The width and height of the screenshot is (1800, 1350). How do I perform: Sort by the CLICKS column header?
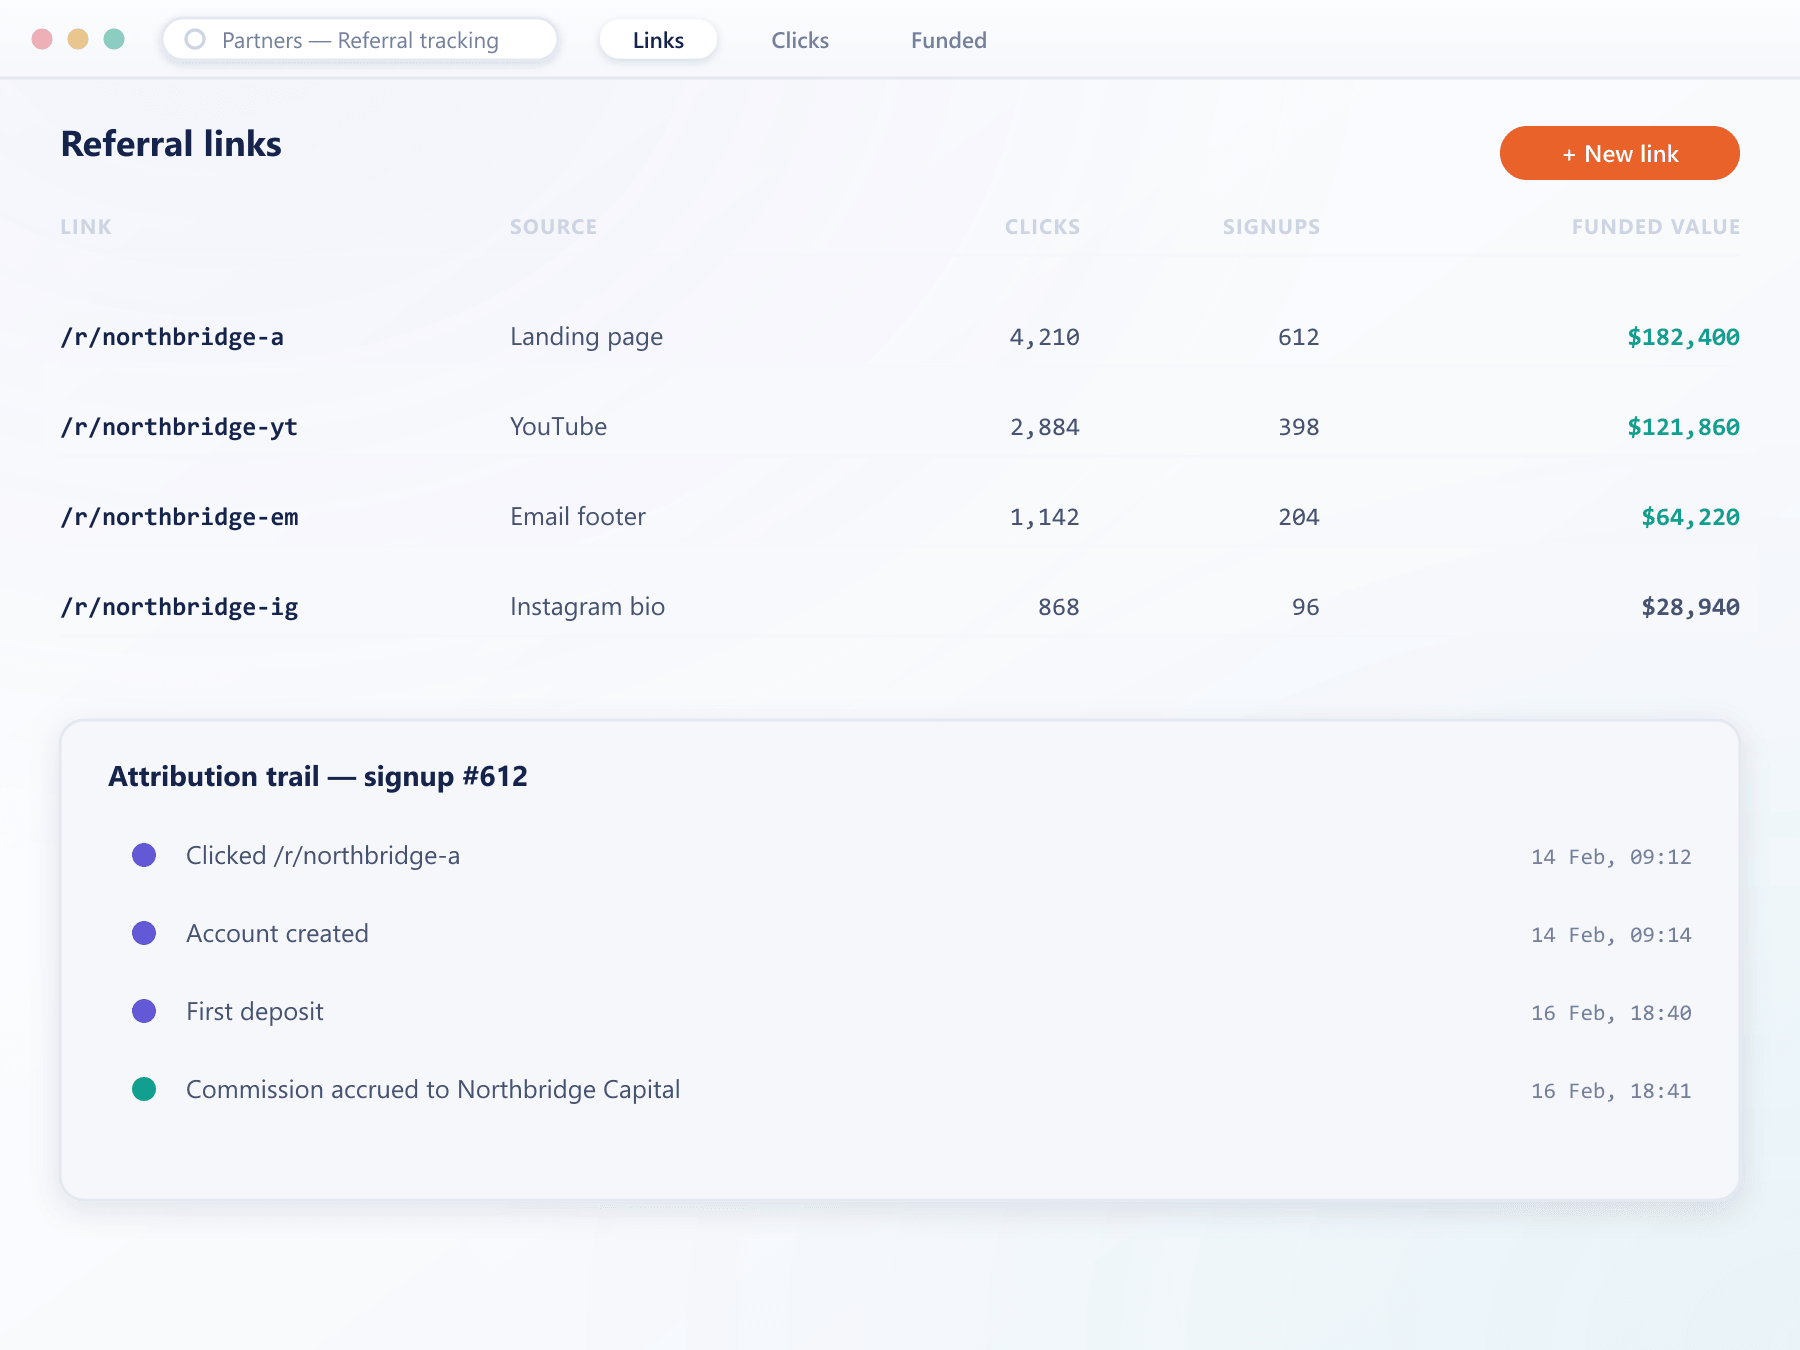pos(1042,227)
